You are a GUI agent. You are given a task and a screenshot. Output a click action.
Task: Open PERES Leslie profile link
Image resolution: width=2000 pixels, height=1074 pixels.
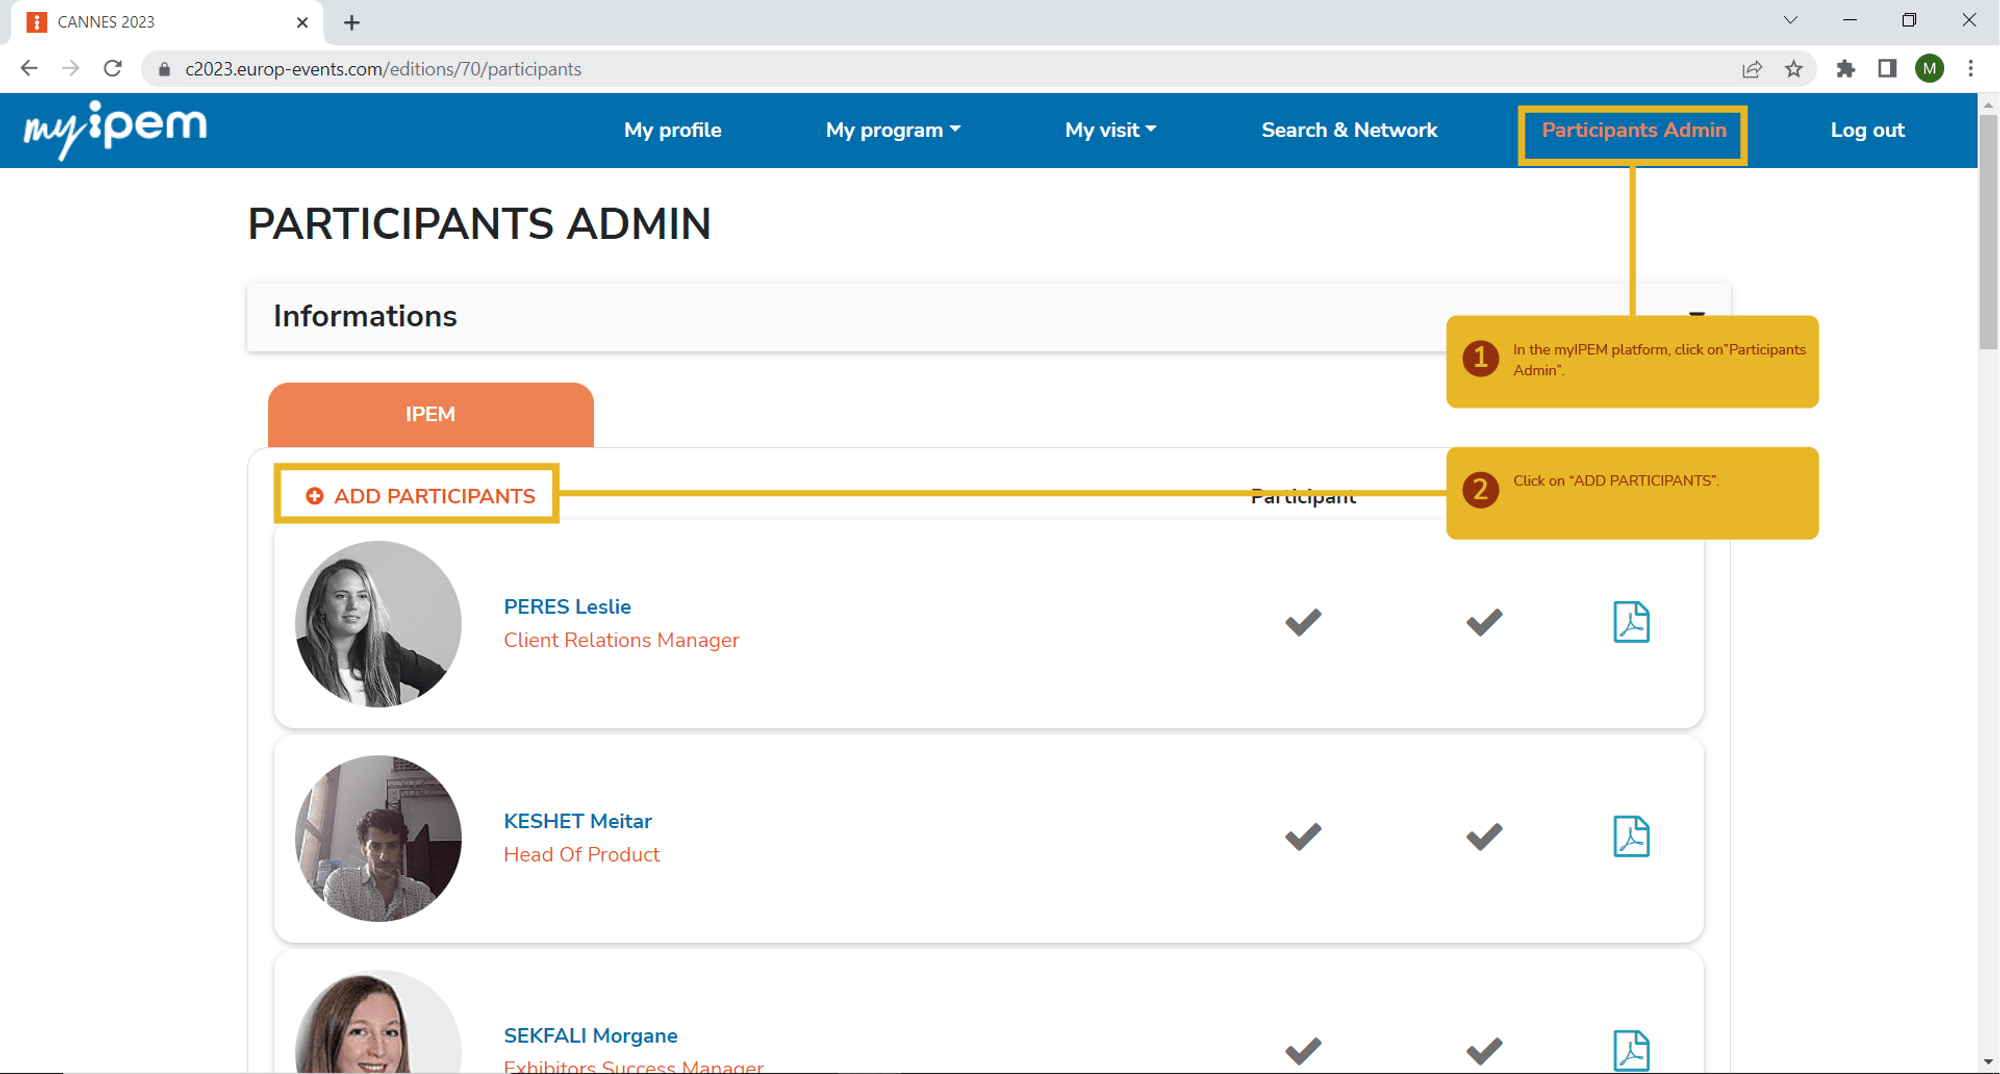pyautogui.click(x=567, y=607)
